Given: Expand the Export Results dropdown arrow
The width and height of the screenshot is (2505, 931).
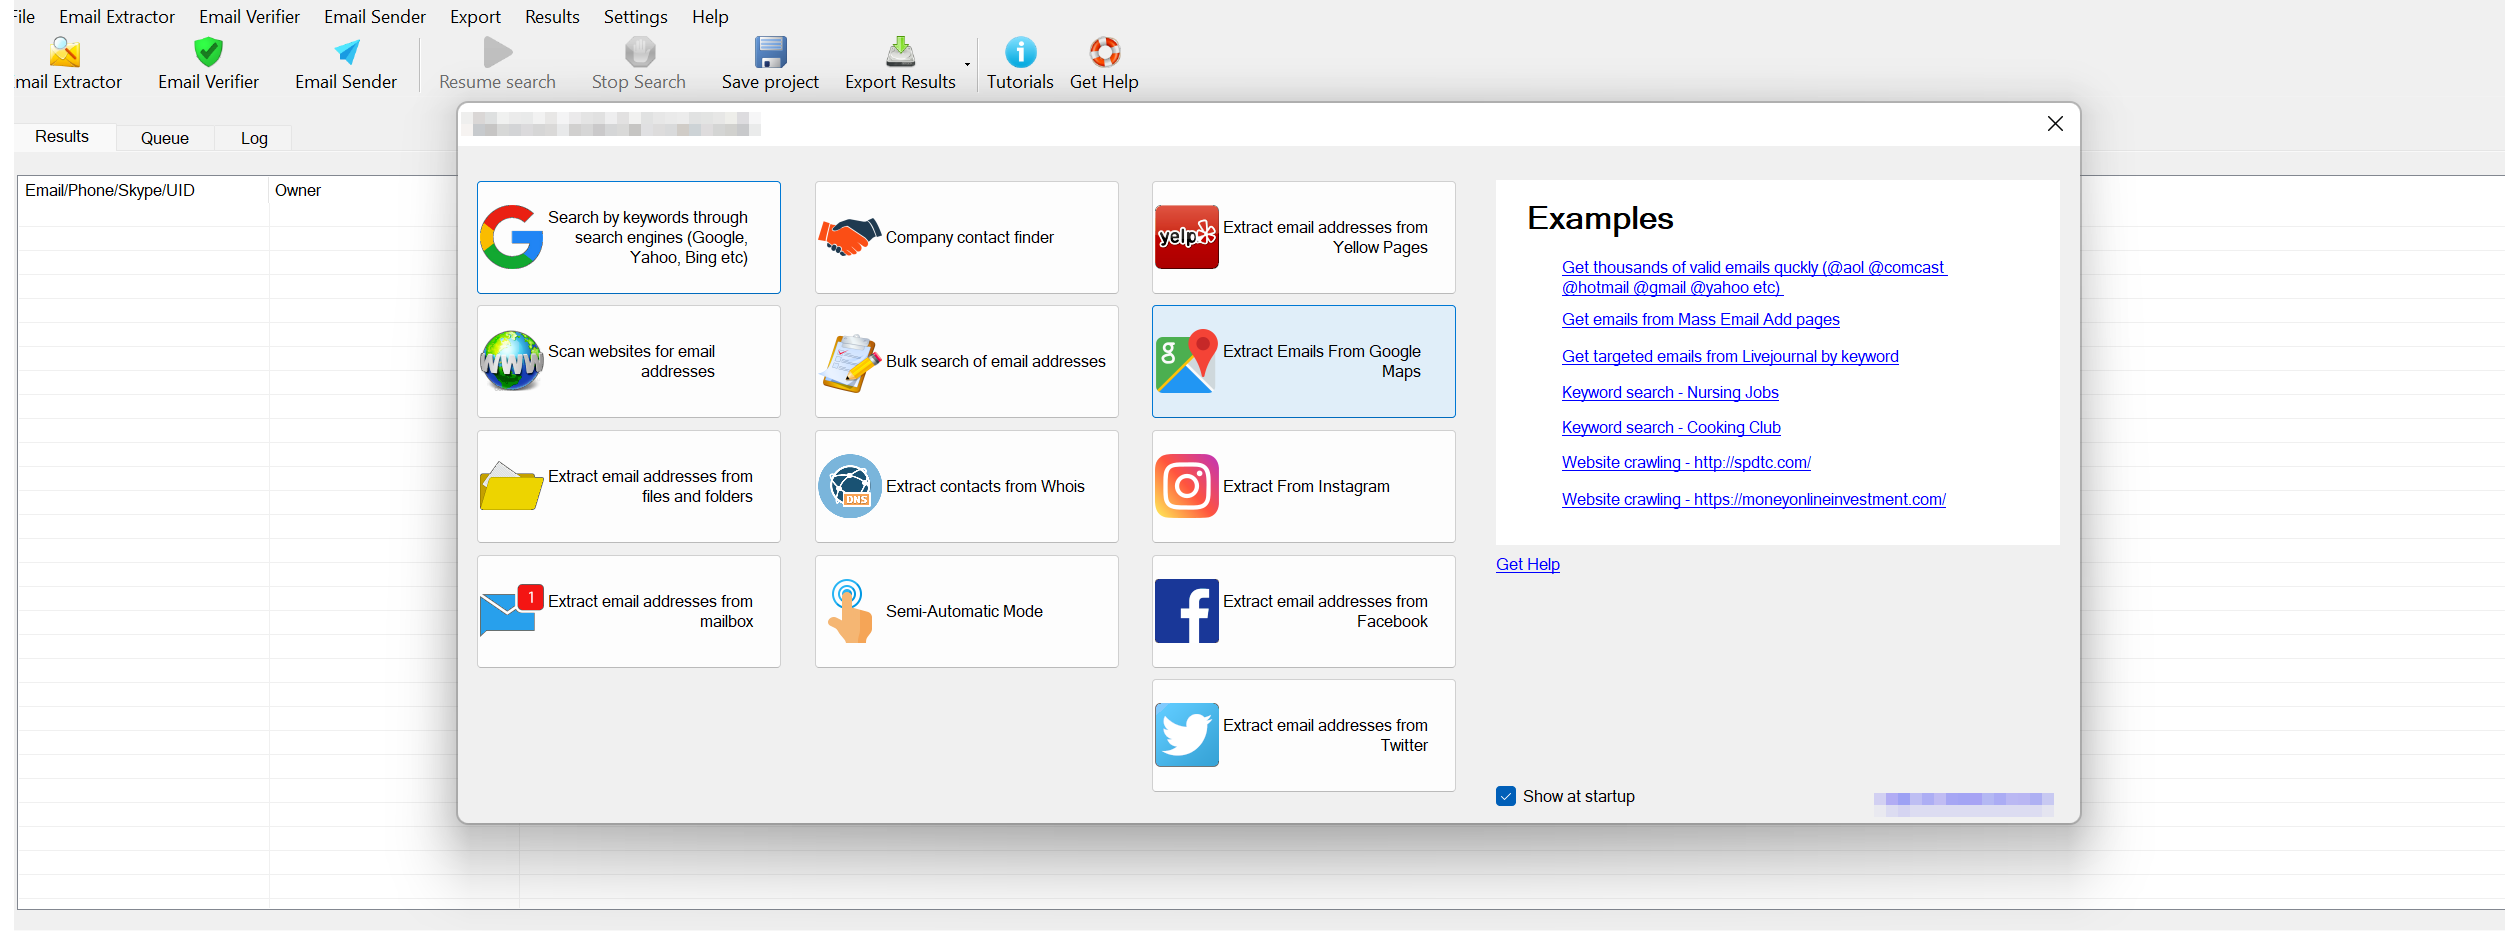Looking at the screenshot, I should 967,65.
